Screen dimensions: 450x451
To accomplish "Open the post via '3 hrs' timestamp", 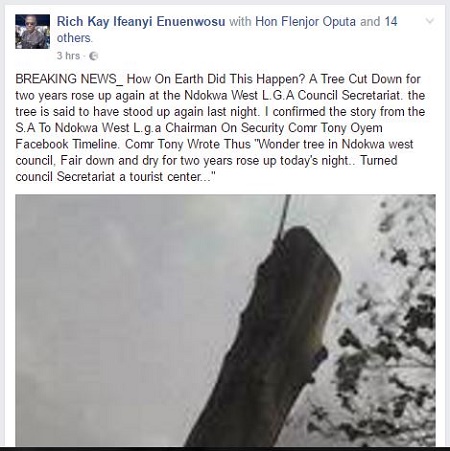I will (x=68, y=56).
